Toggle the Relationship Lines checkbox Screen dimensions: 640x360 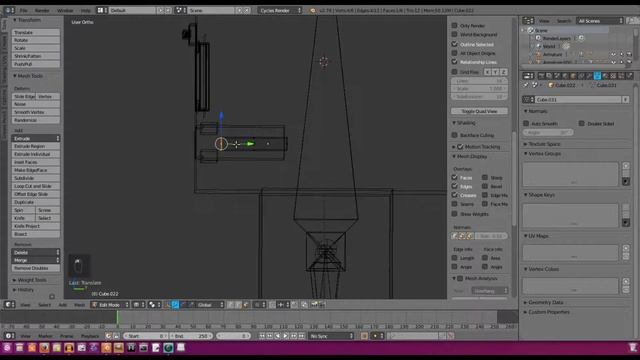(454, 62)
